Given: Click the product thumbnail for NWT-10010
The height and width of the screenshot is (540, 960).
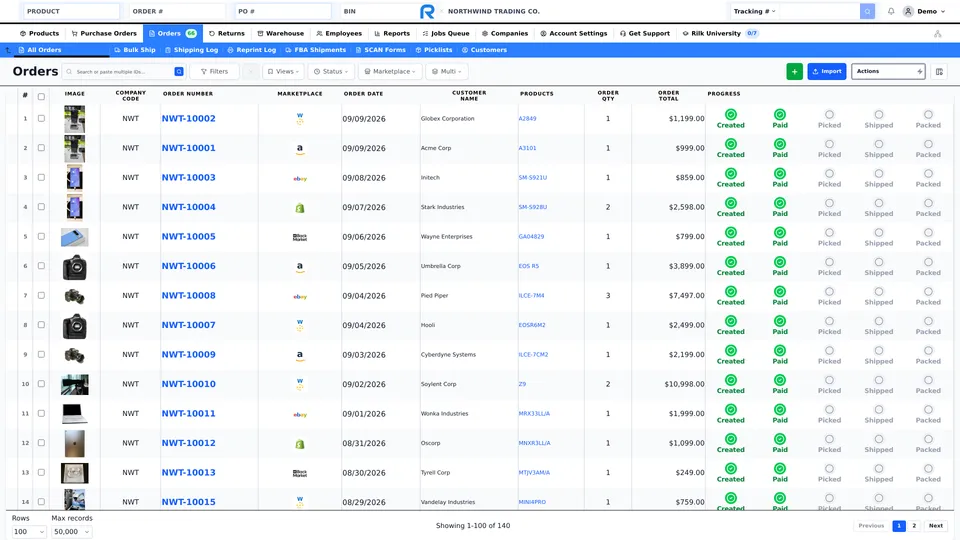Looking at the screenshot, I should click(75, 384).
